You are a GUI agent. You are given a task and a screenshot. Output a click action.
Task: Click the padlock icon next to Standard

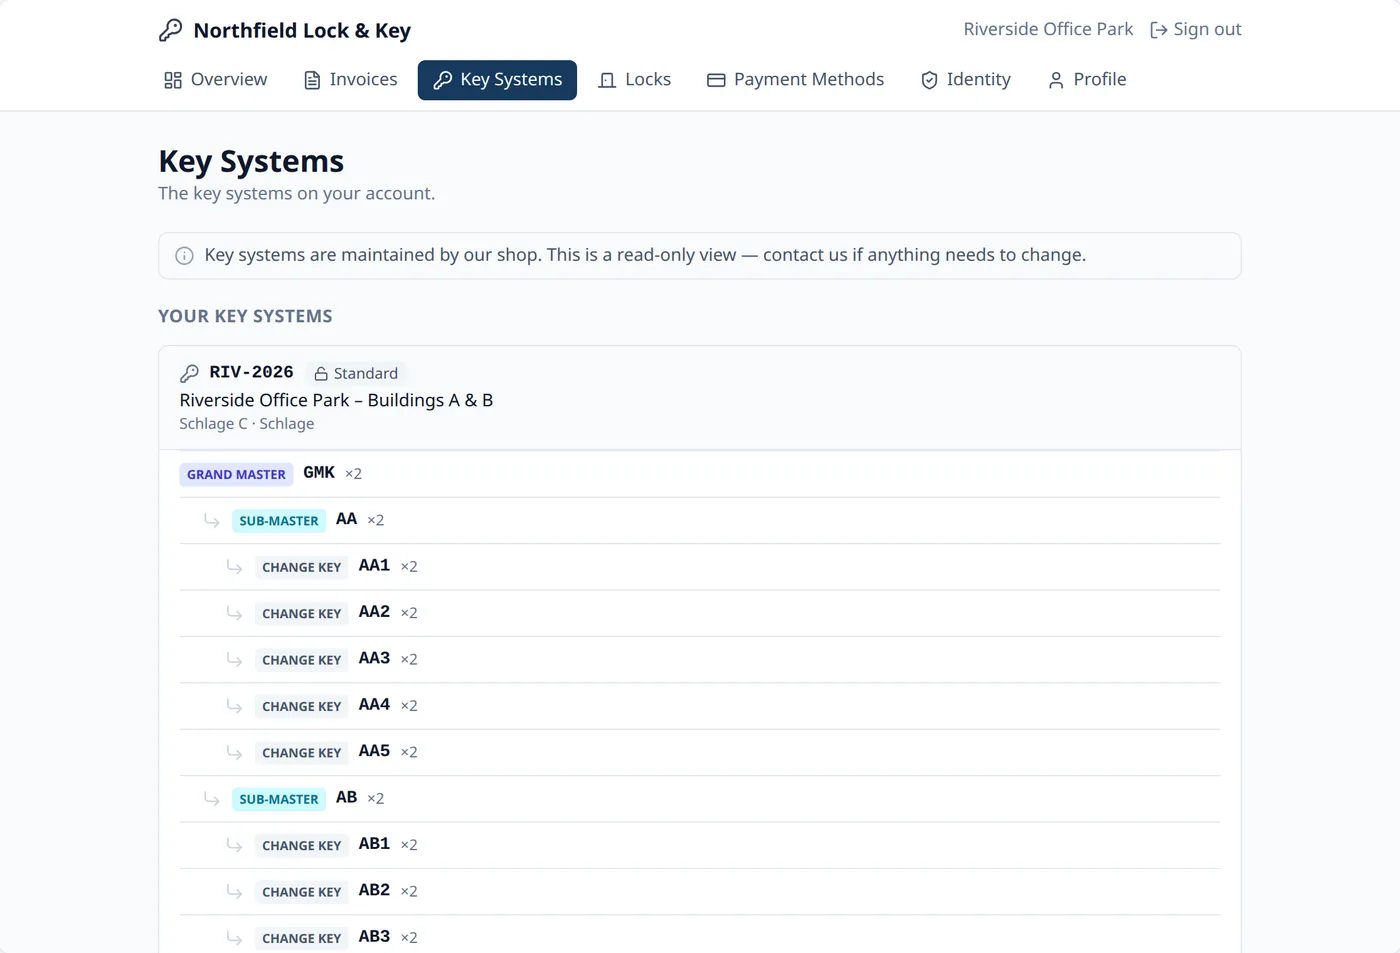321,374
